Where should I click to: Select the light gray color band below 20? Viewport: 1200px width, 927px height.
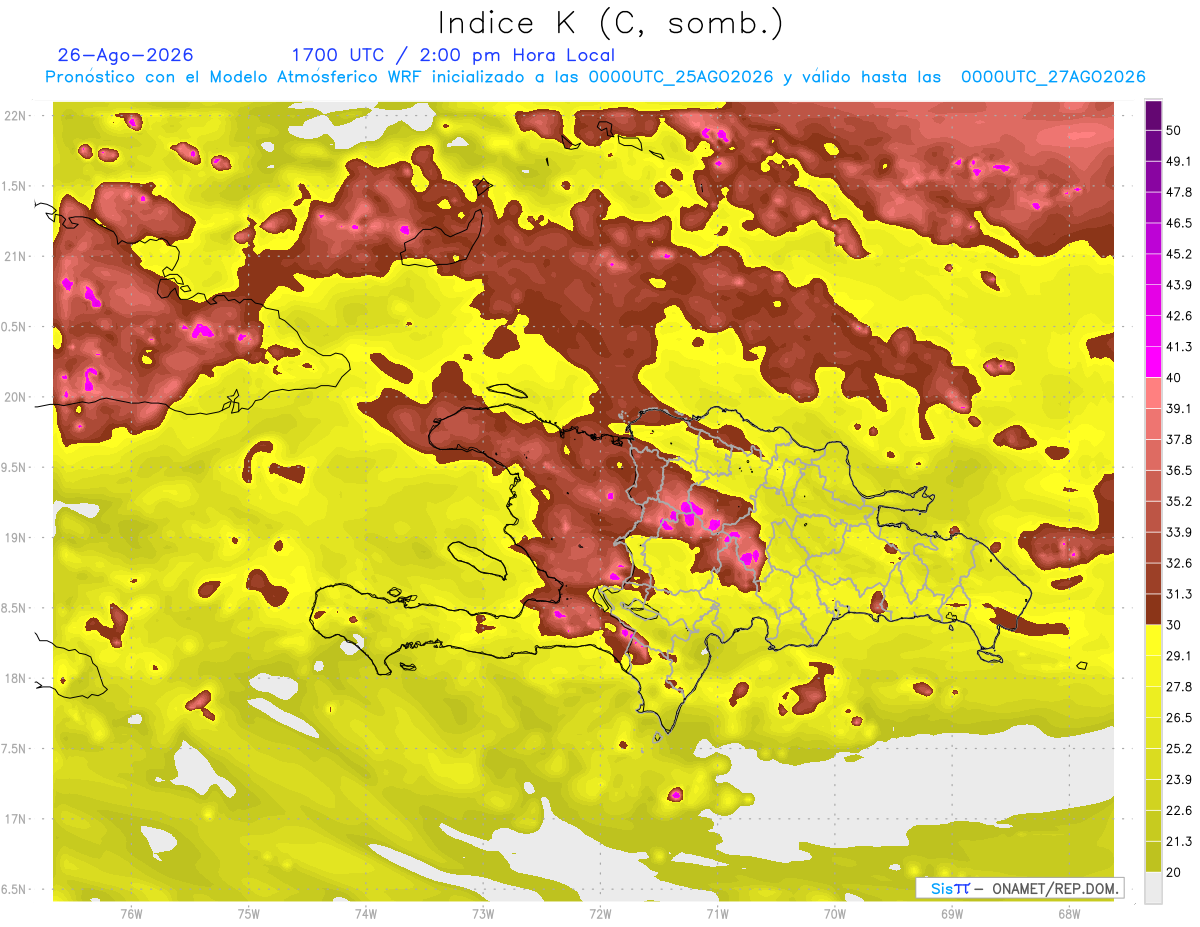click(x=1153, y=887)
